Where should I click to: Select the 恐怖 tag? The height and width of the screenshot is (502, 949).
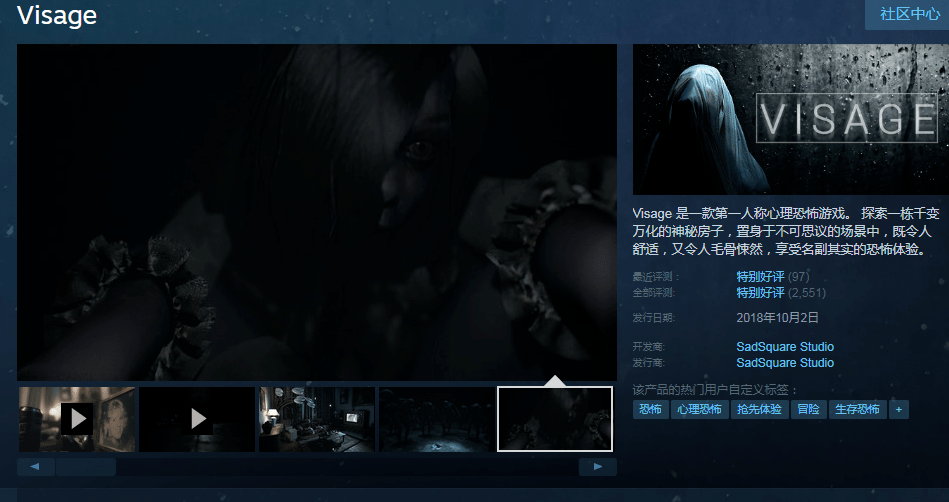tap(651, 409)
